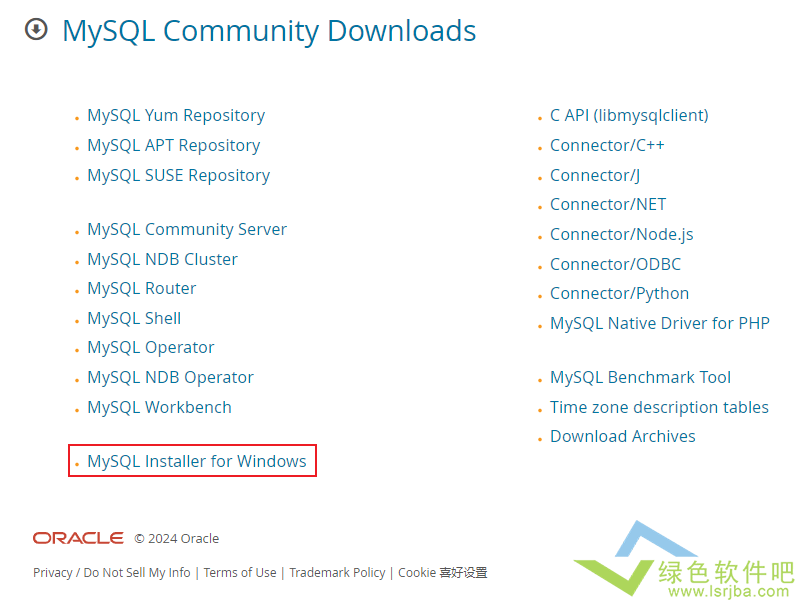
Task: Open Cookie 喜好设置 preferences
Action: coord(442,573)
